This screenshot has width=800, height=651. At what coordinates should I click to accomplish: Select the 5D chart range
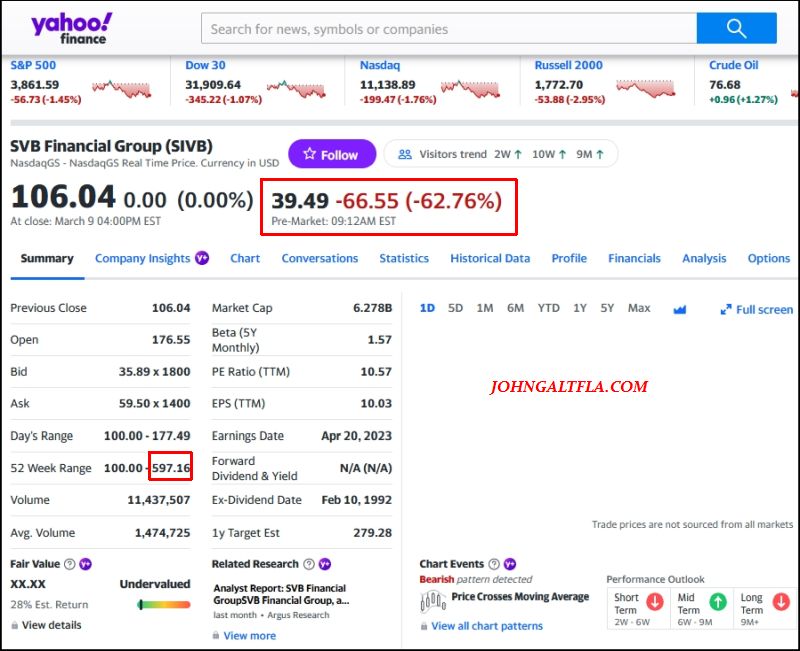(x=455, y=308)
